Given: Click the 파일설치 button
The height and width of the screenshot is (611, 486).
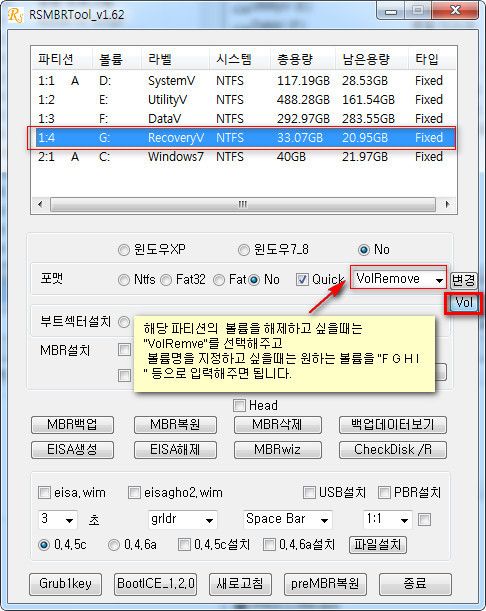Looking at the screenshot, I should click(x=378, y=544).
